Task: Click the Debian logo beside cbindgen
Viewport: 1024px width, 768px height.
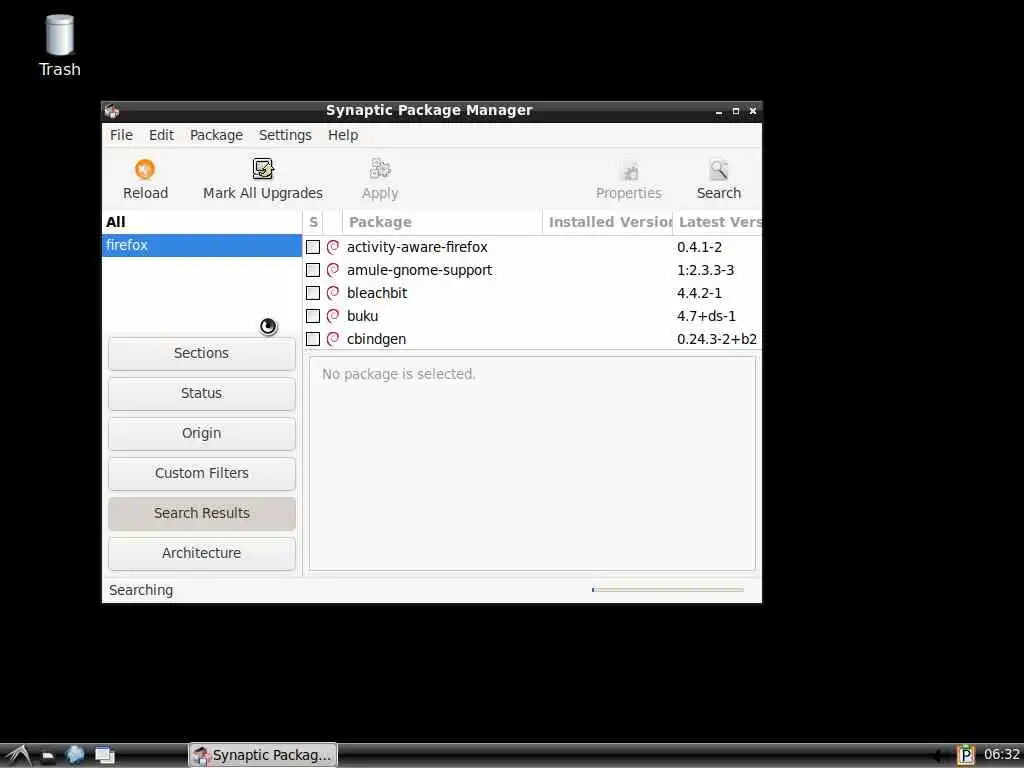Action: [333, 338]
